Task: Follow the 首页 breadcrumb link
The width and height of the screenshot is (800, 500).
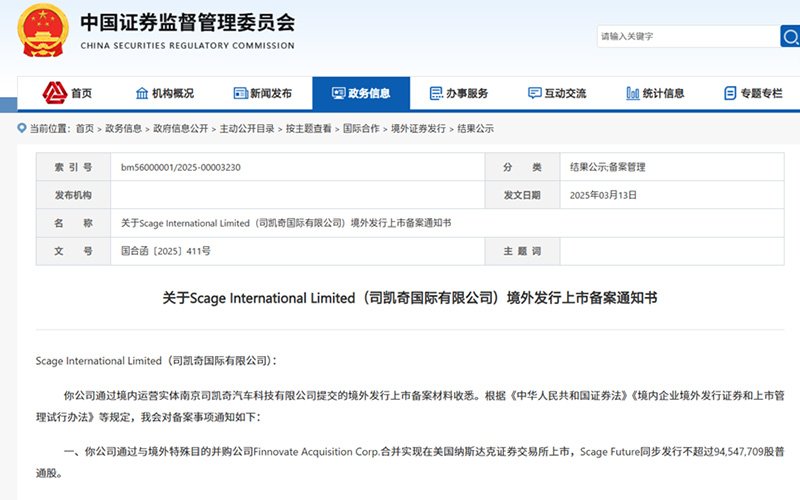Action: [x=85, y=129]
